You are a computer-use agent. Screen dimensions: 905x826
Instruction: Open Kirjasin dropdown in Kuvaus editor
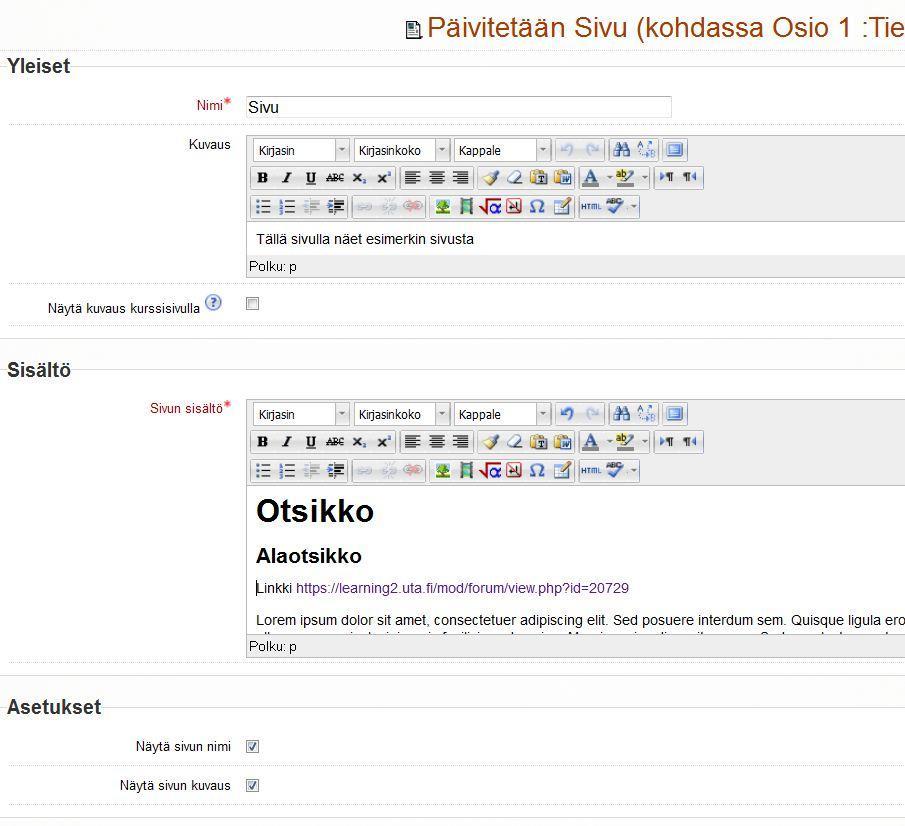coord(301,150)
